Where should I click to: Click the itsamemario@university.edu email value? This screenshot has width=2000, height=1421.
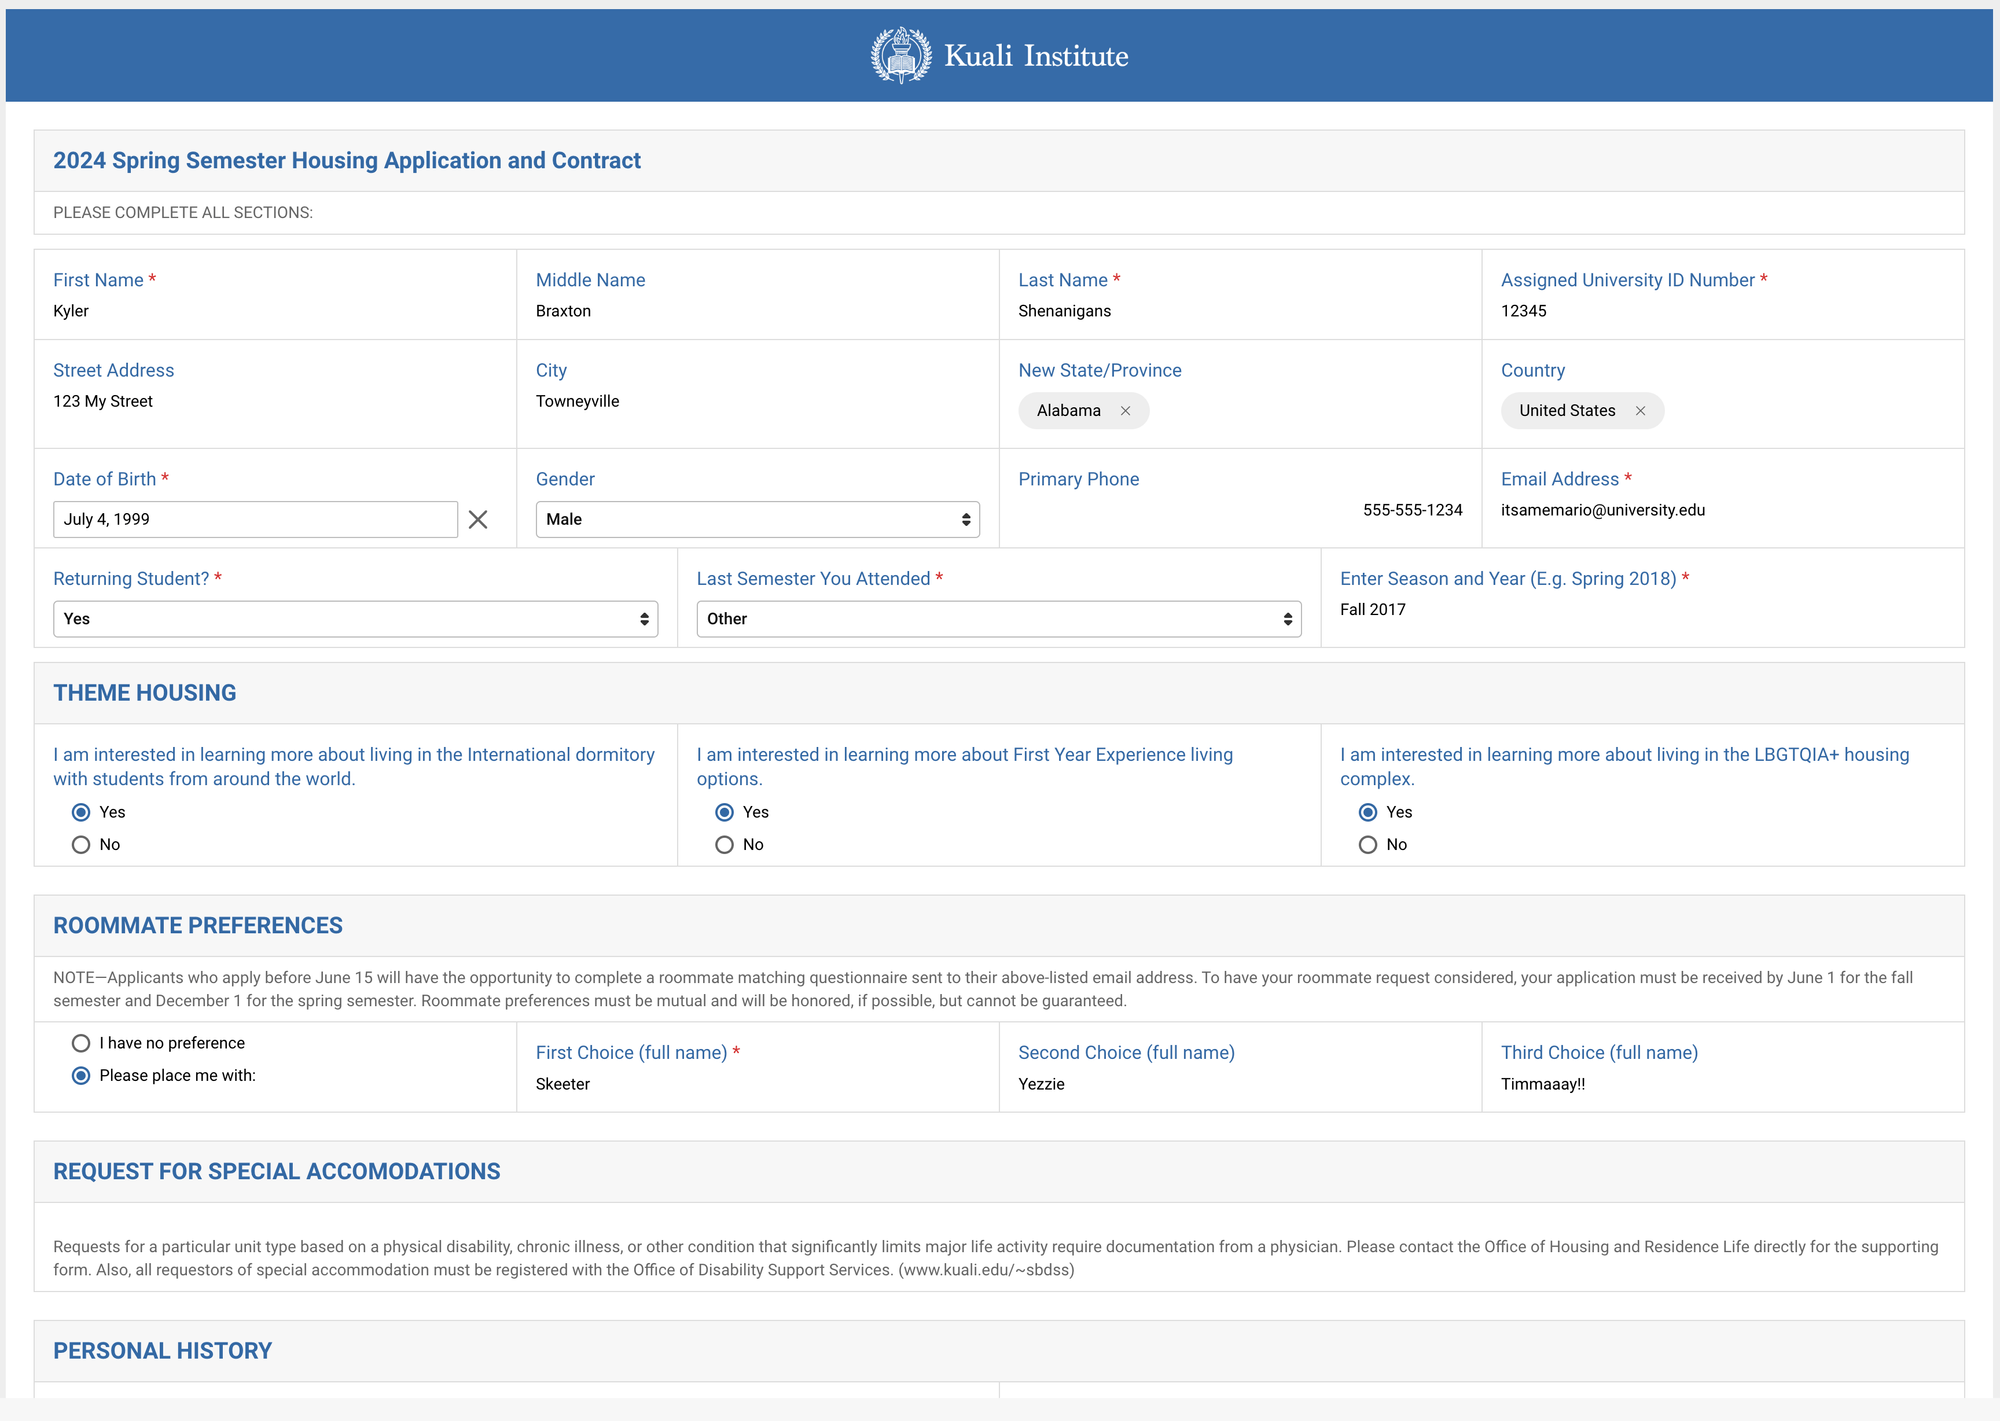[1603, 510]
